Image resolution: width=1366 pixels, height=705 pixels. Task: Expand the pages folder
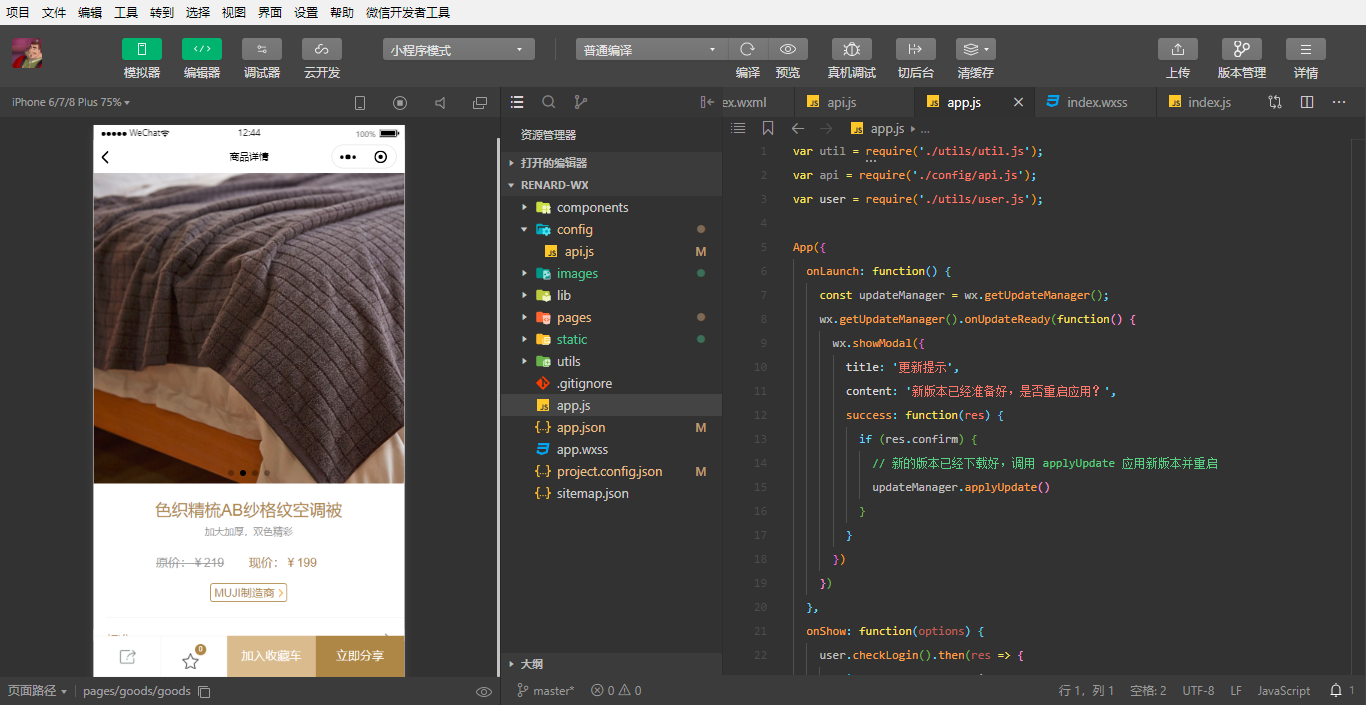(611, 317)
